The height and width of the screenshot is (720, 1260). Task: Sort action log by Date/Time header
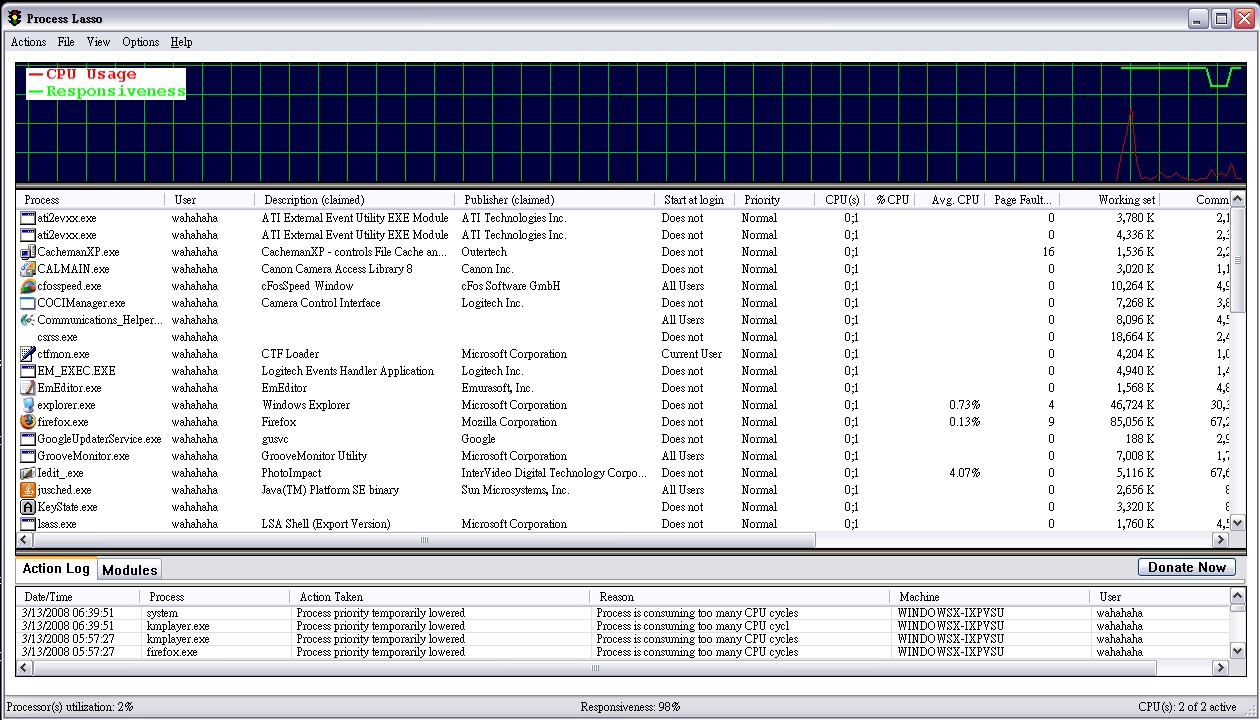click(x=78, y=597)
